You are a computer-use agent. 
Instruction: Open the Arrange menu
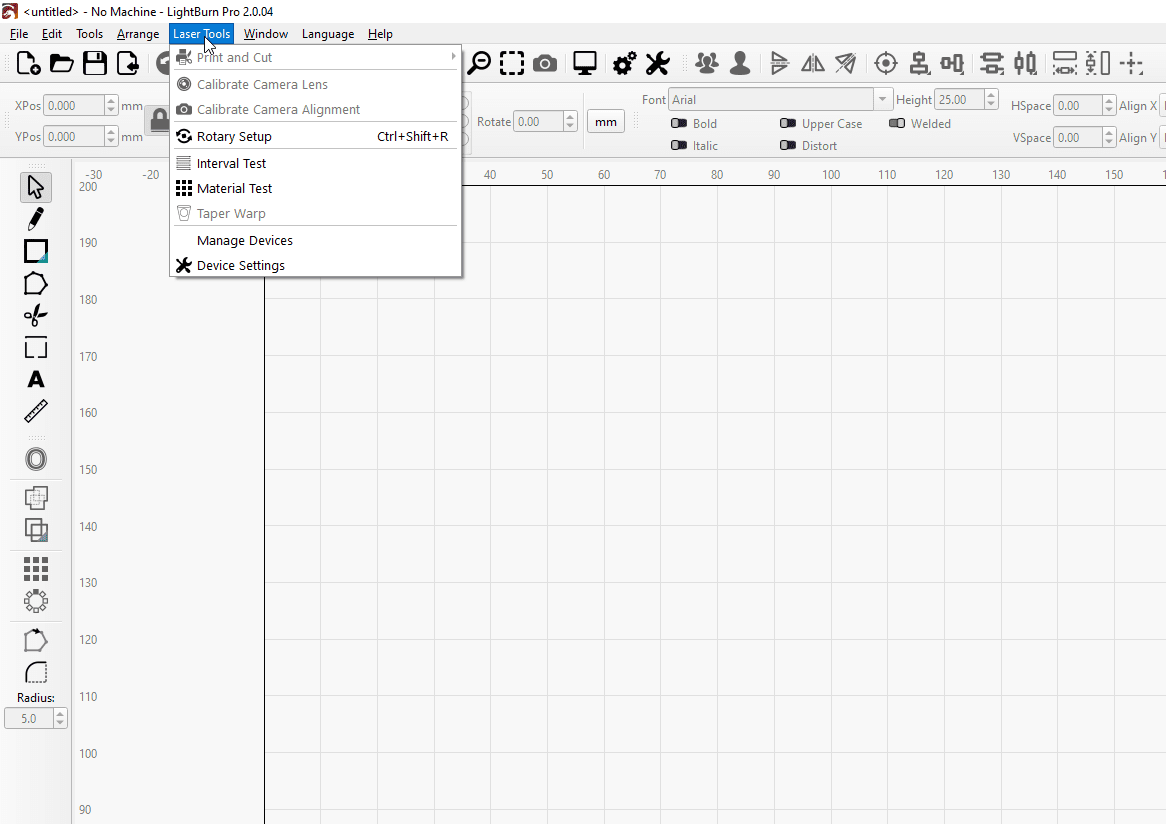(x=138, y=34)
